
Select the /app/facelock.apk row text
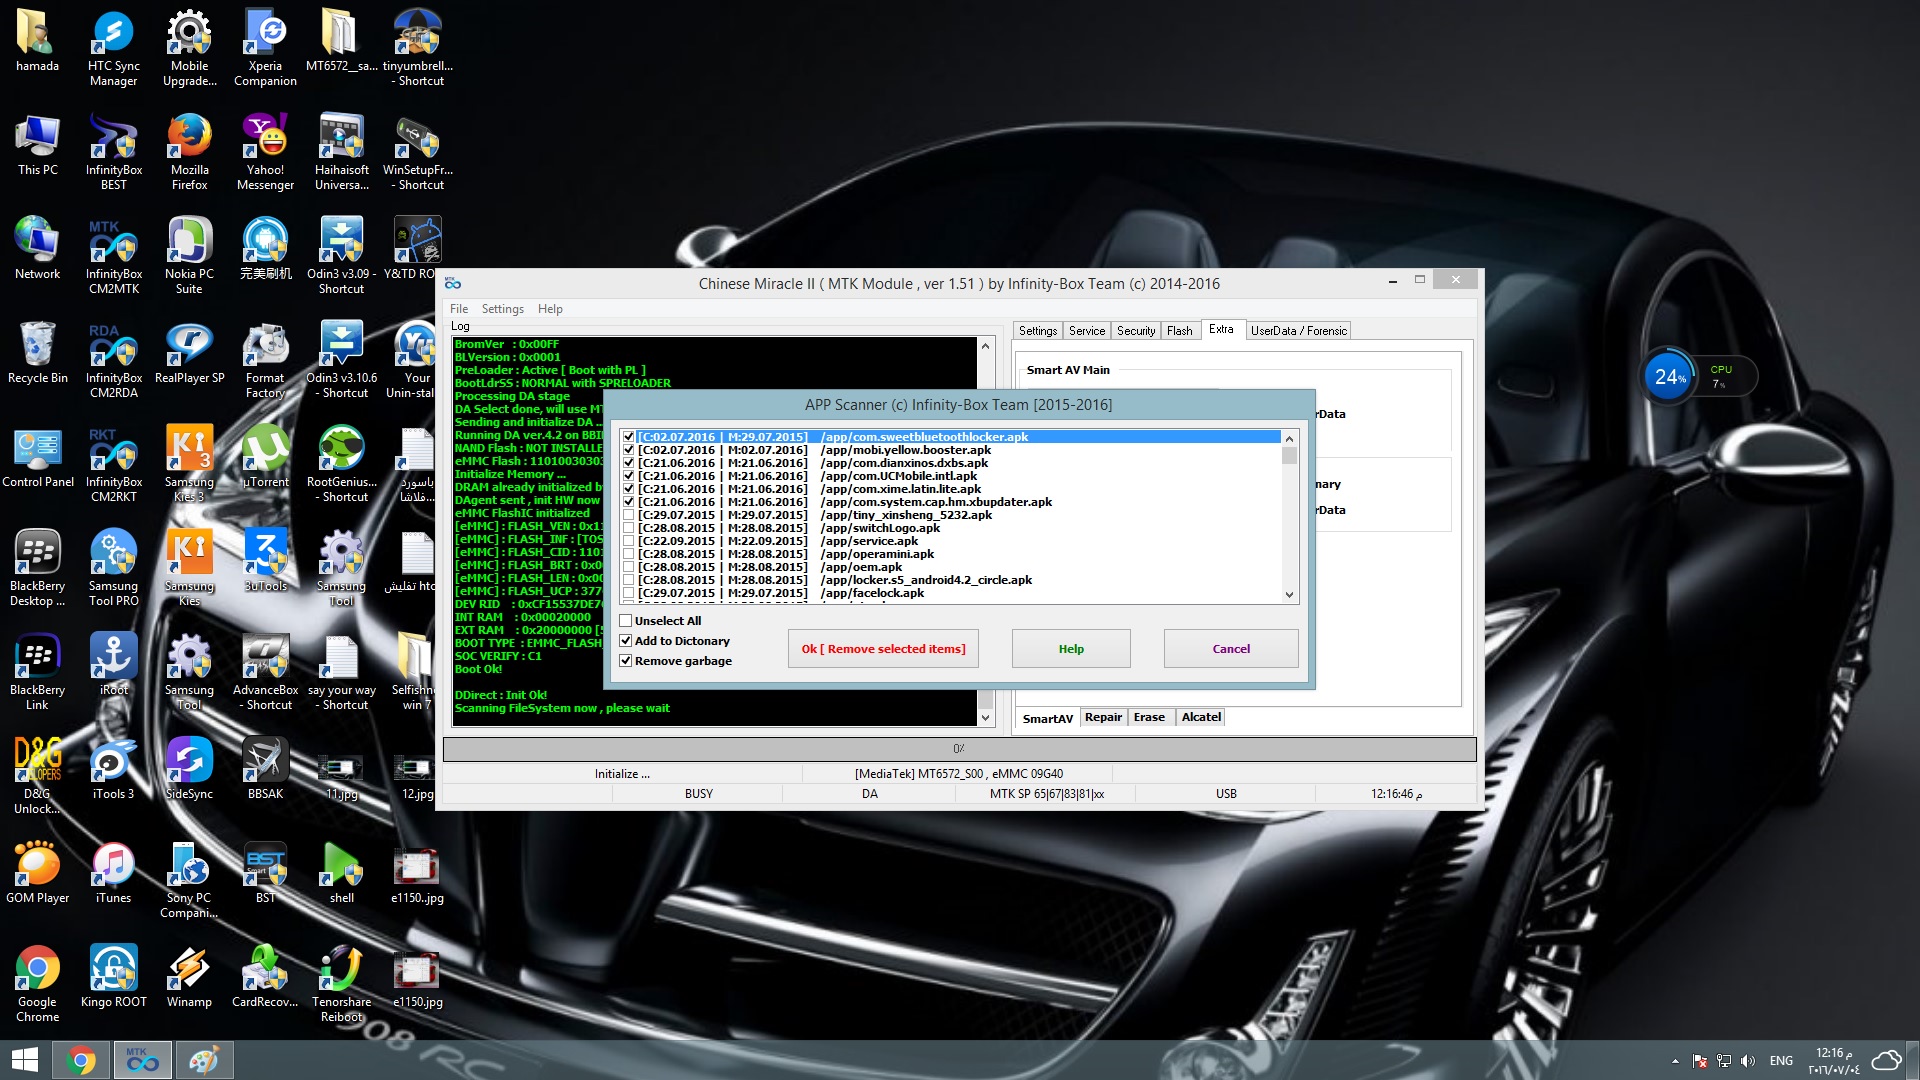(x=872, y=593)
